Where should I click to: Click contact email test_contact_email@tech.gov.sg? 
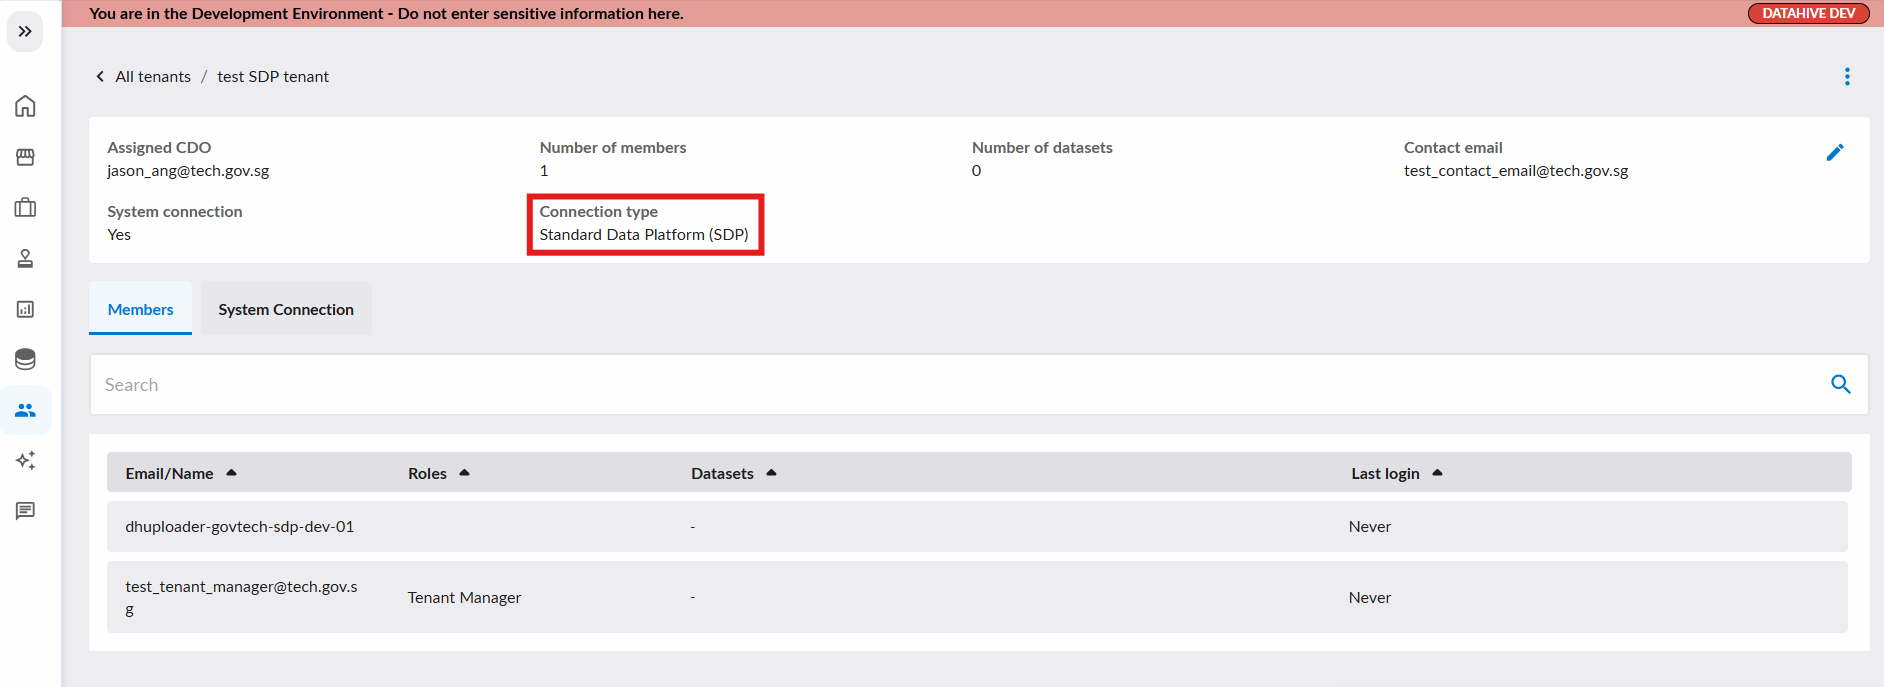(x=1516, y=171)
